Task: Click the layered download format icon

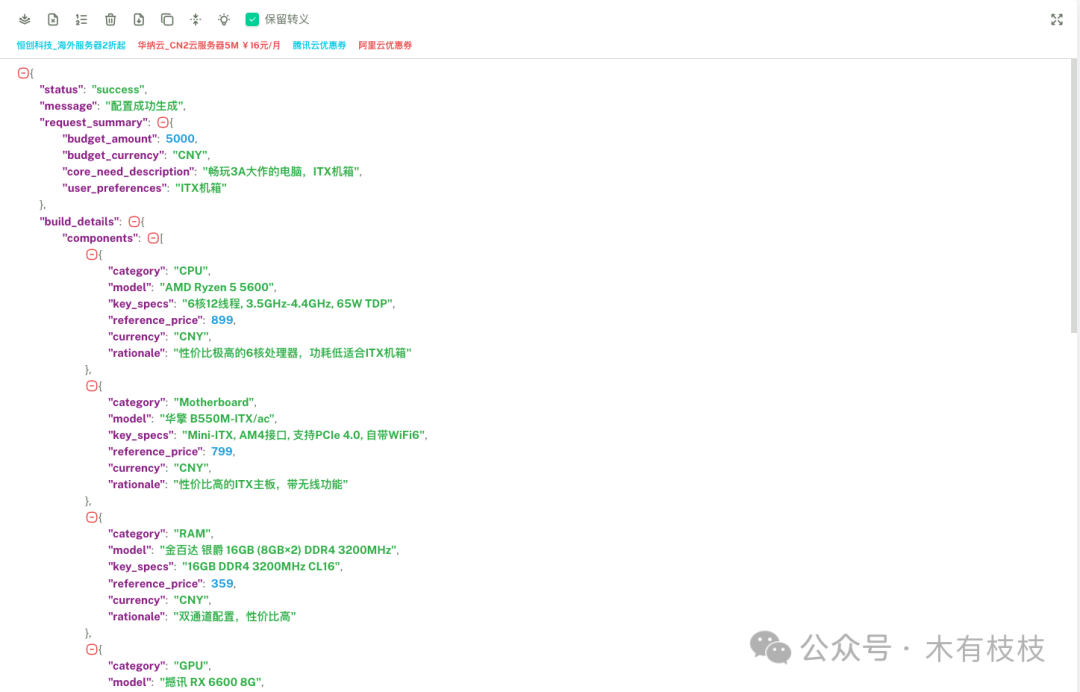Action: pyautogui.click(x=25, y=19)
